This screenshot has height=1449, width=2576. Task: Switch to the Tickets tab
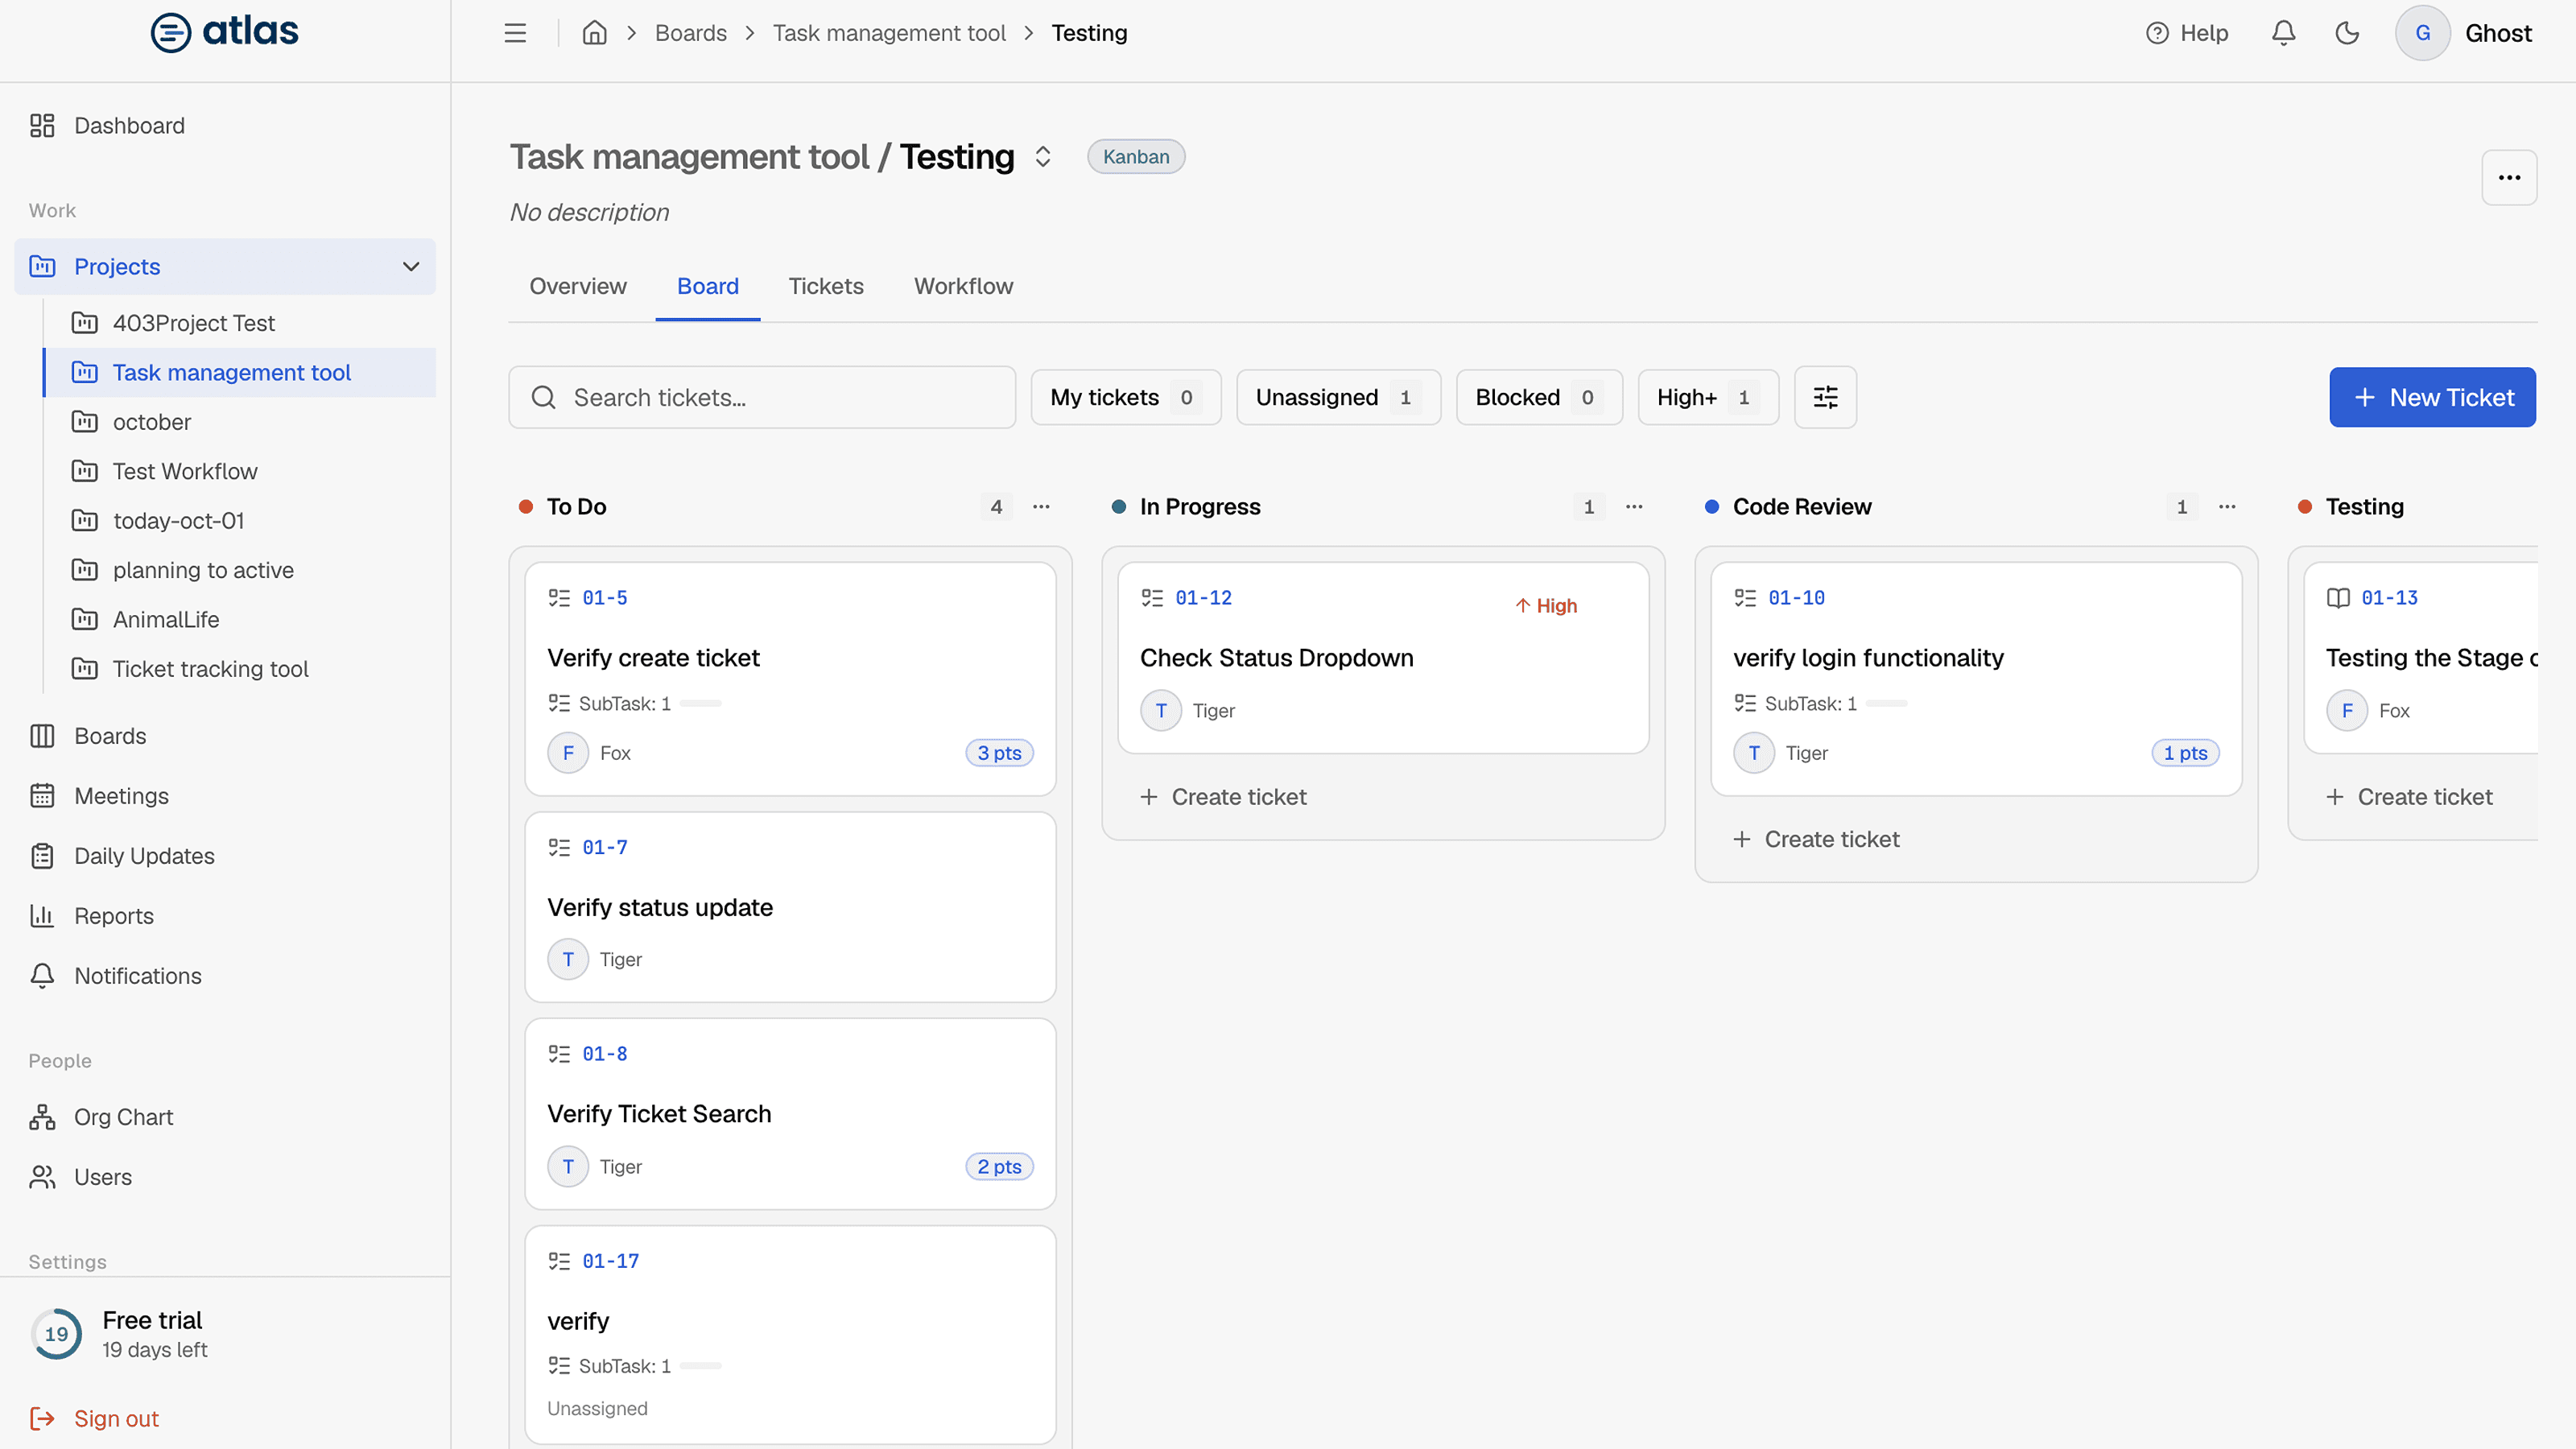(826, 287)
